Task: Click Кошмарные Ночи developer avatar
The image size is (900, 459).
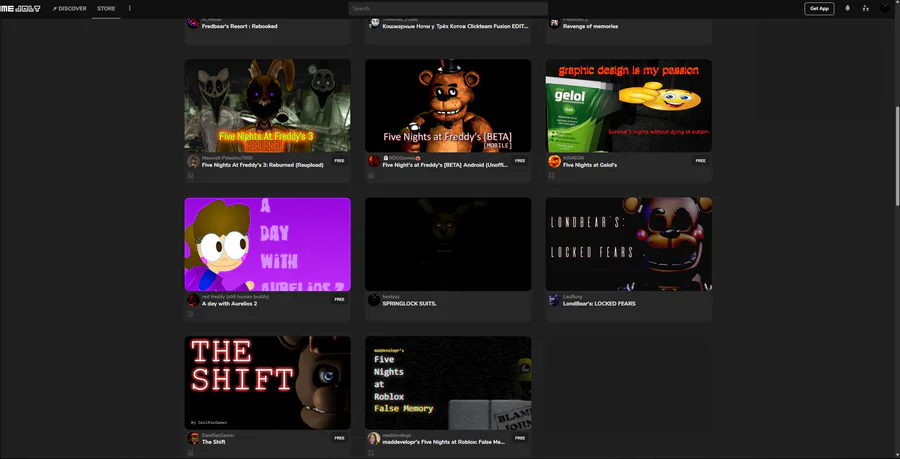Action: 374,23
